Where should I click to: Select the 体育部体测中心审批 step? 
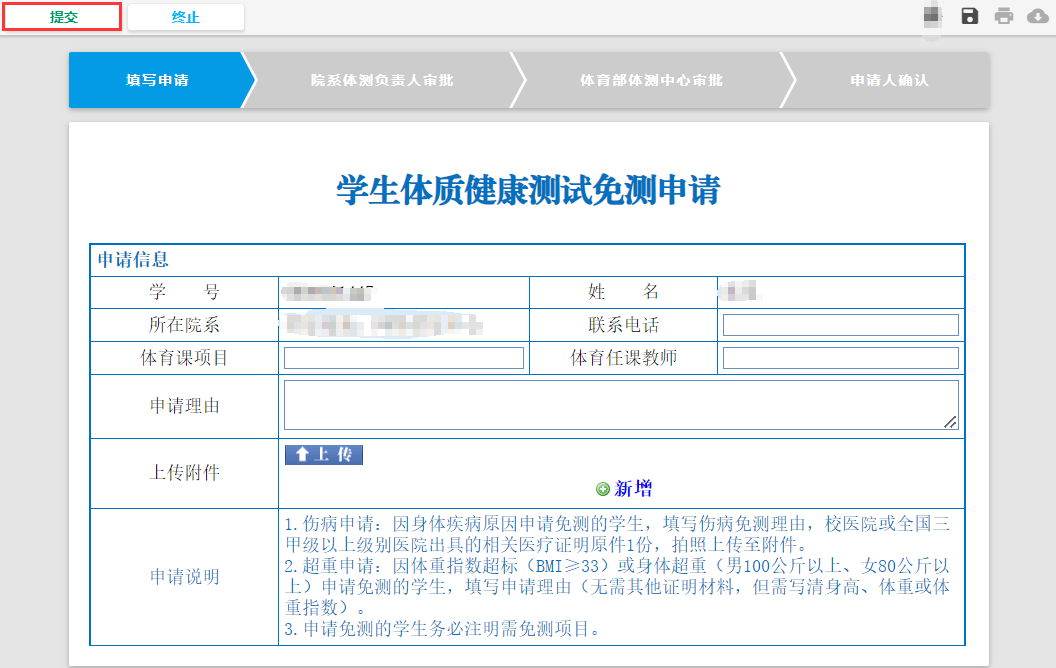[651, 80]
